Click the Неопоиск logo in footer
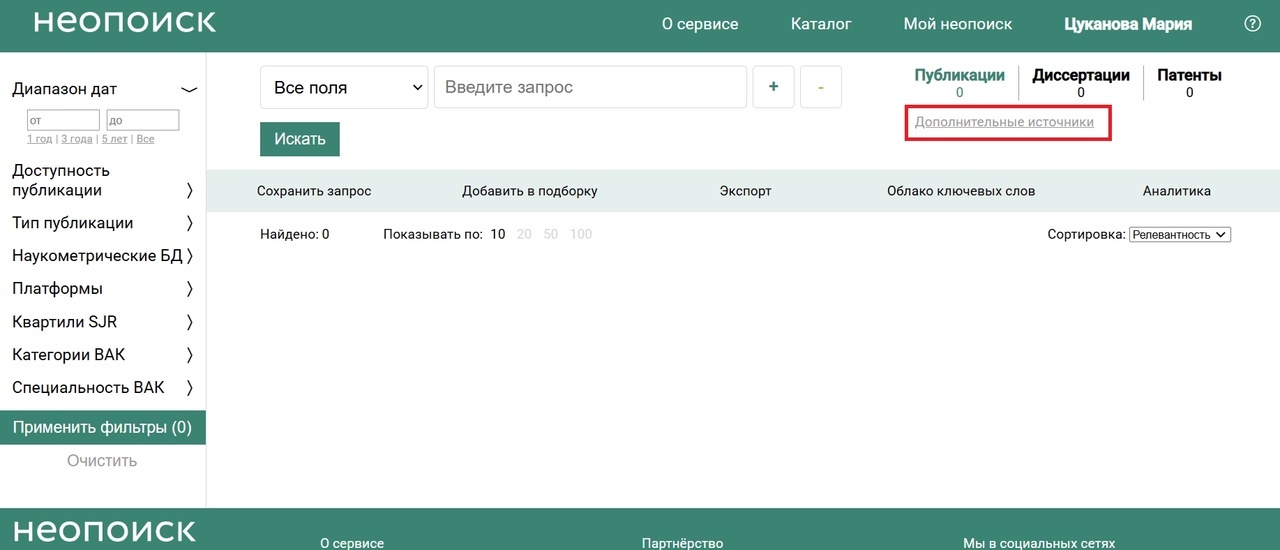Image resolution: width=1280 pixels, height=550 pixels. (x=105, y=530)
